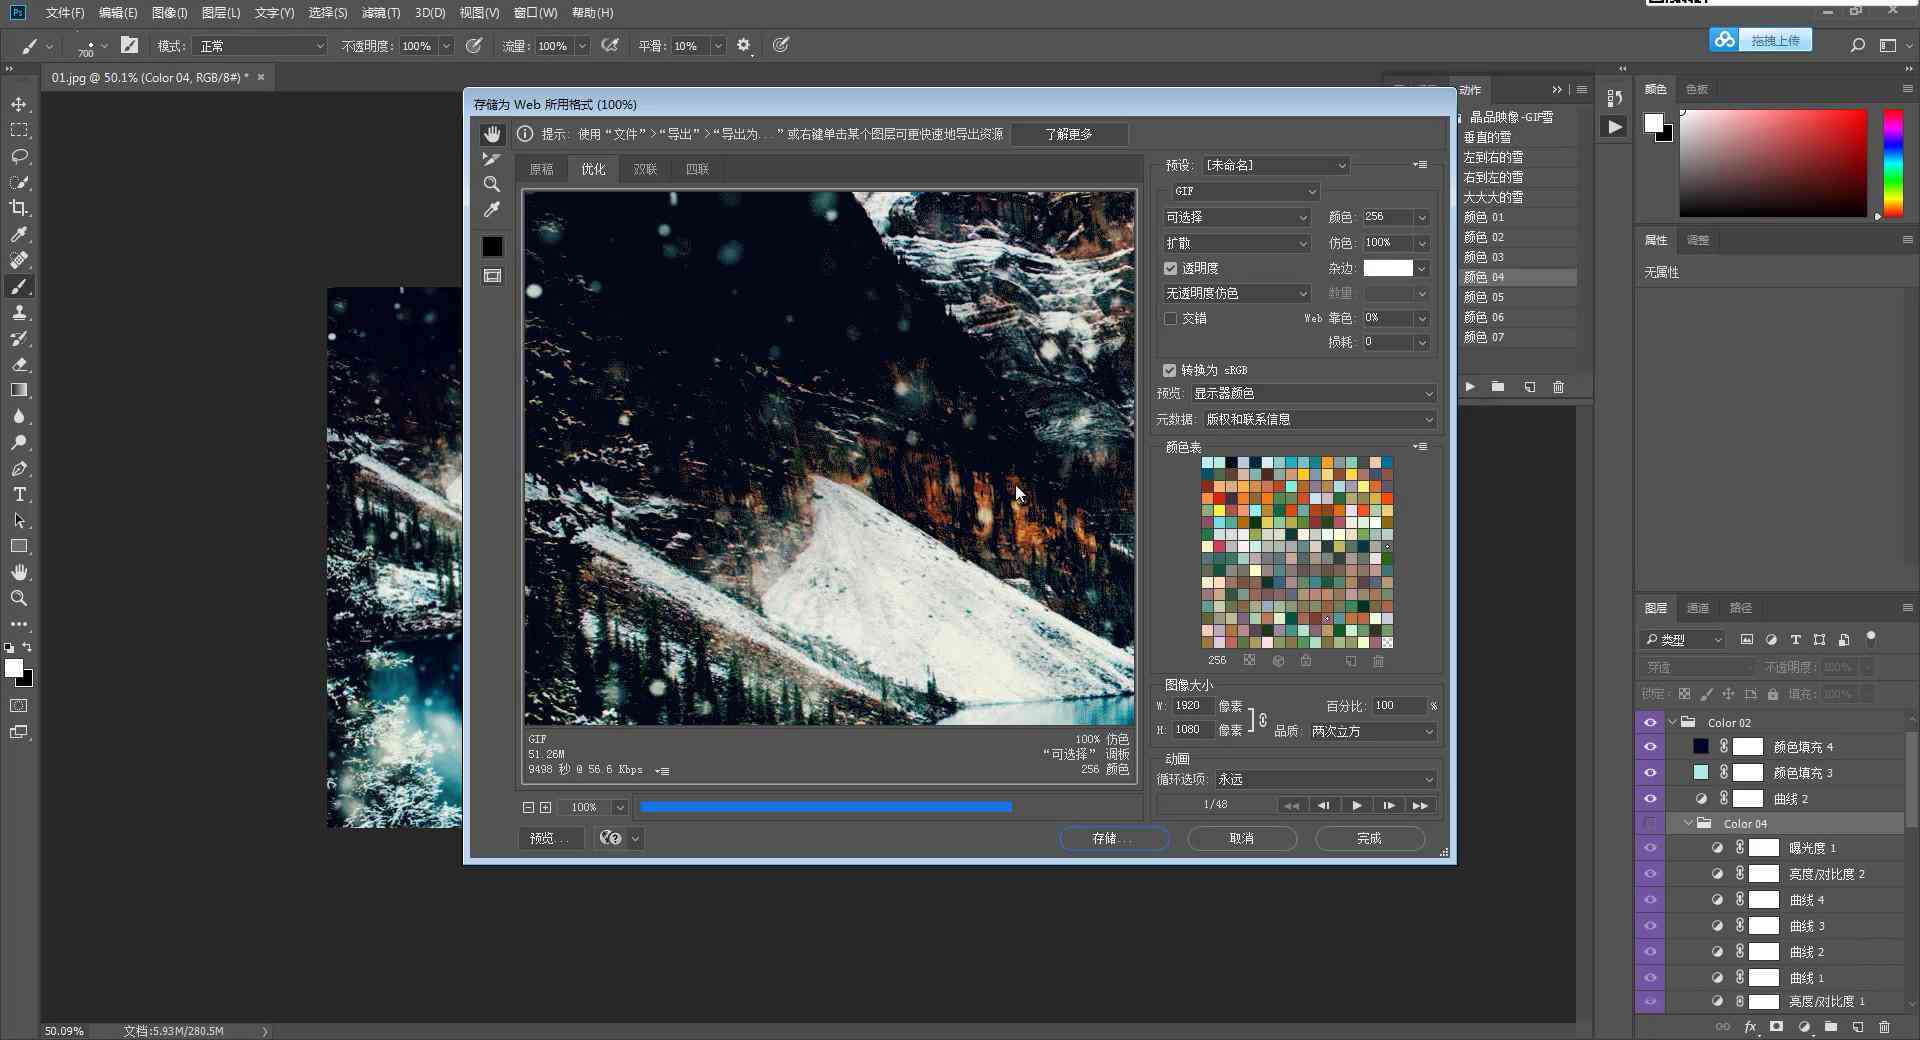Viewport: 1920px width, 1040px height.
Task: Select the 颜色 04 action row
Action: point(1518,277)
